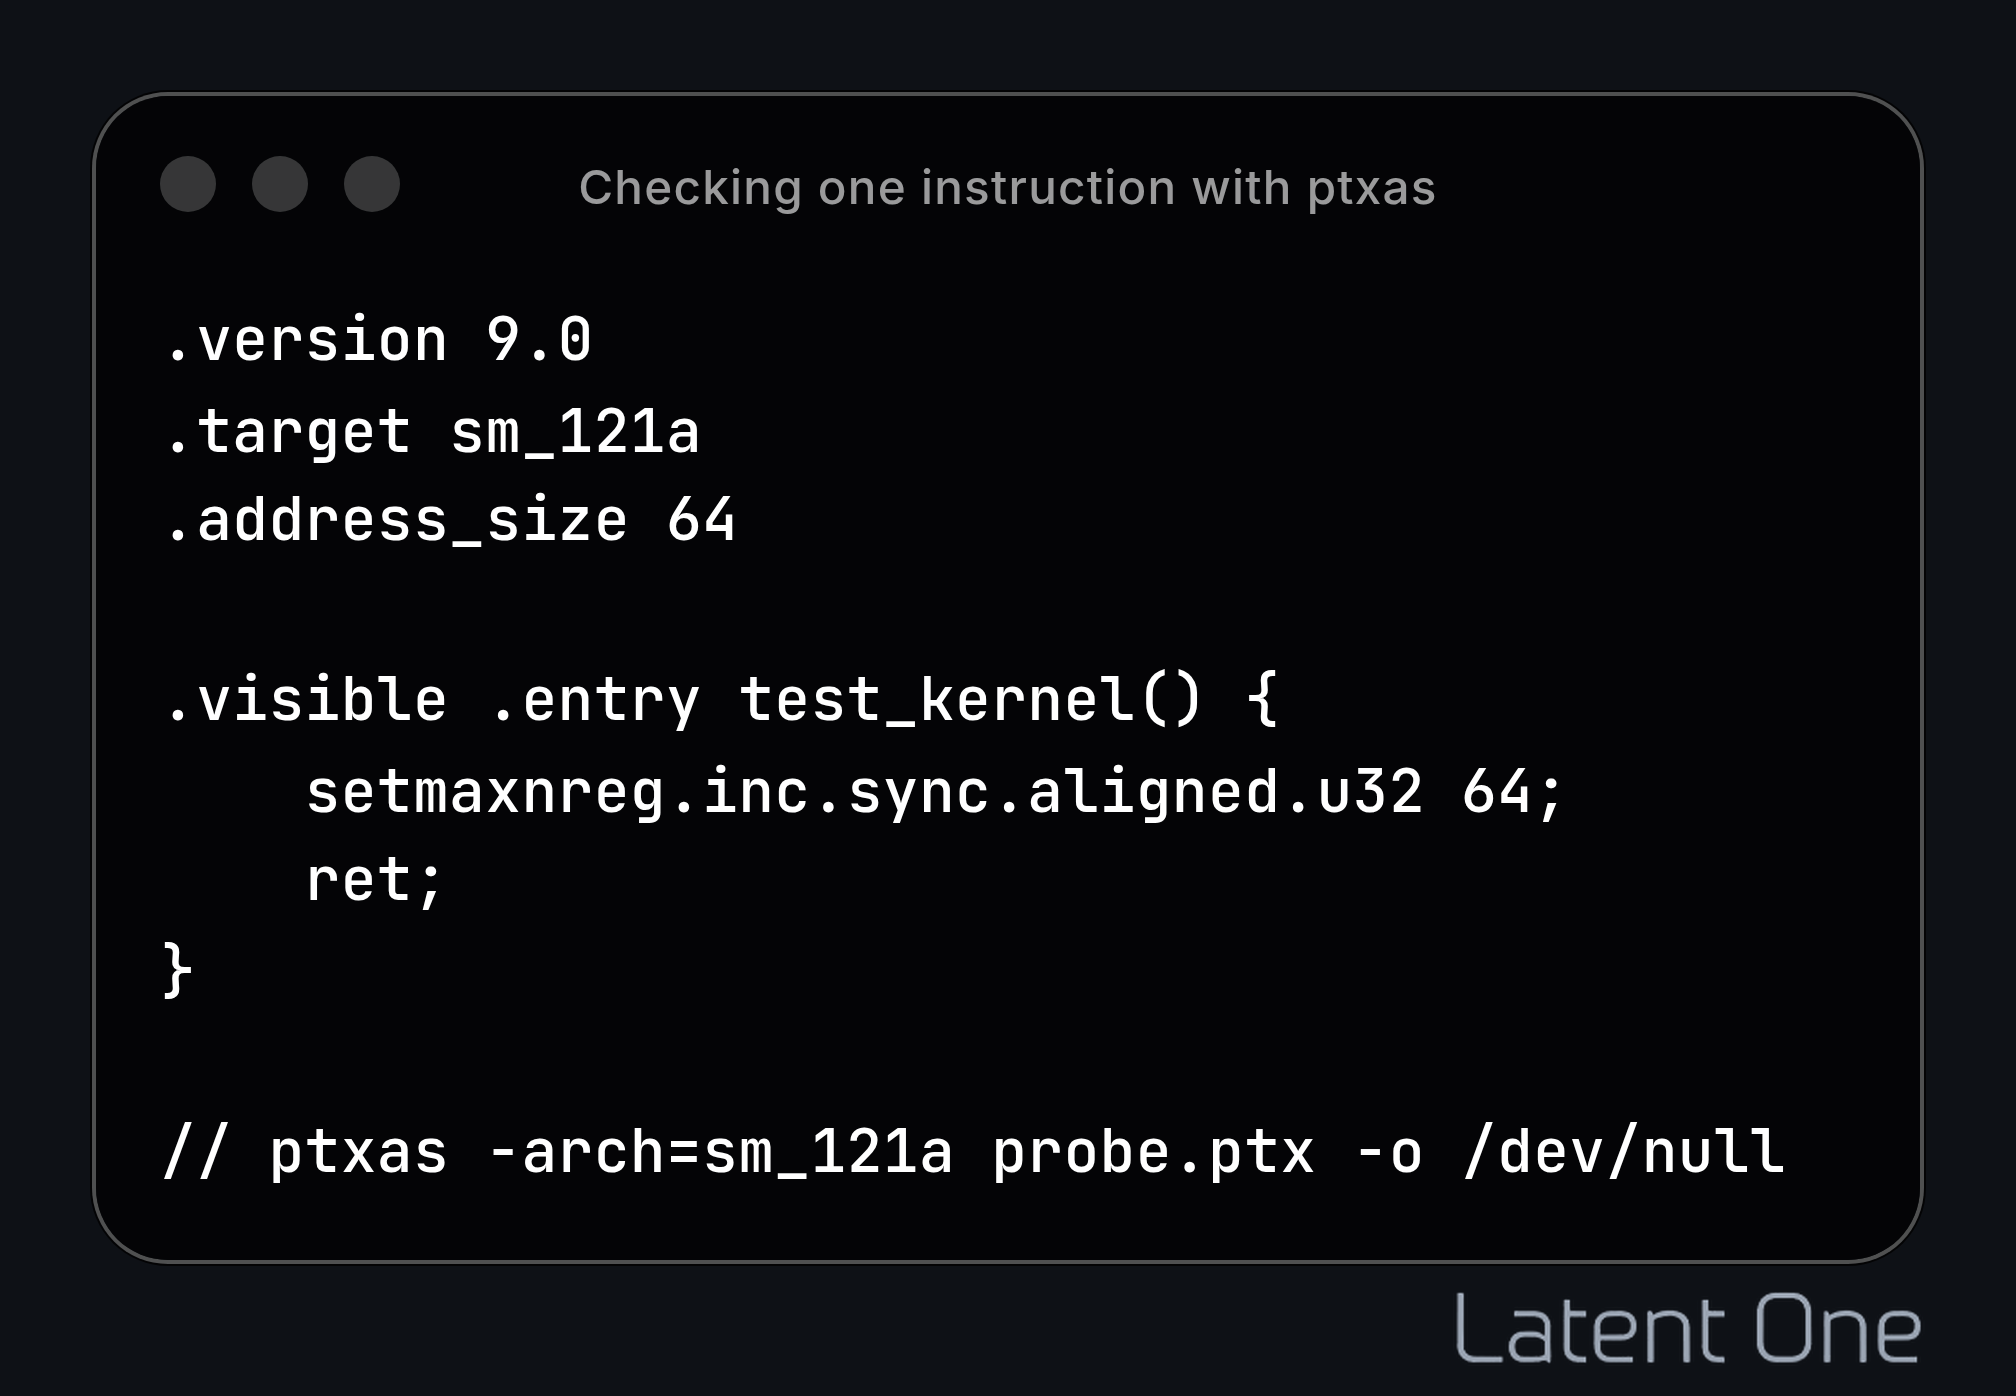
Task: Click the third gray window dot
Action: point(372,184)
